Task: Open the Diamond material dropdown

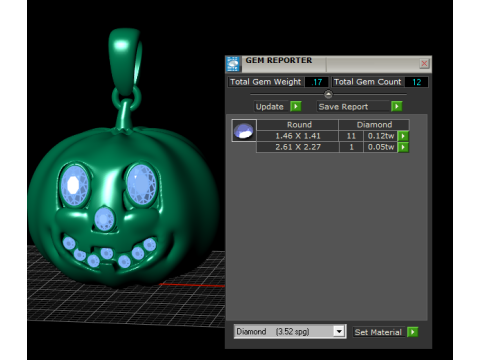Action: click(339, 331)
